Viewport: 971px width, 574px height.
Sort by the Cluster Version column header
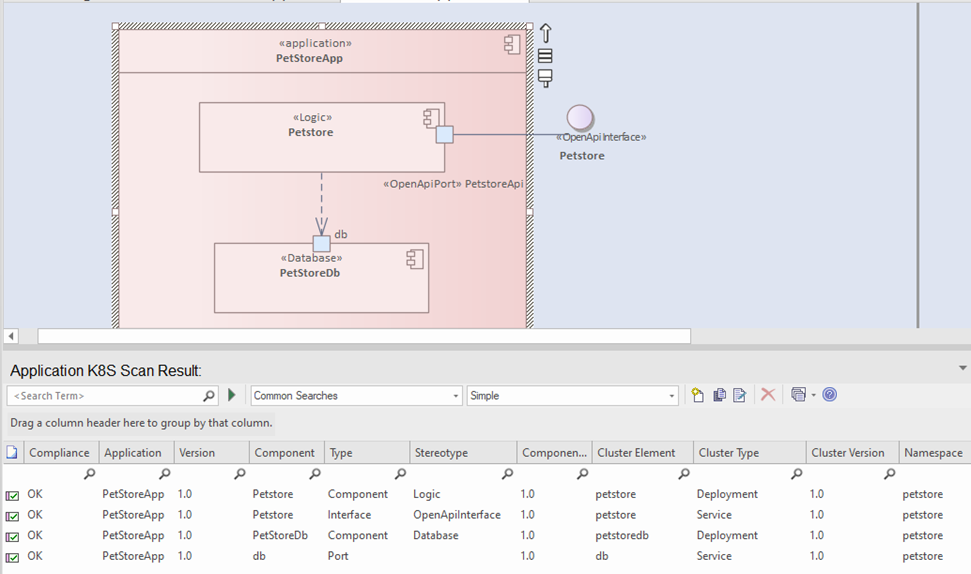[x=852, y=453]
